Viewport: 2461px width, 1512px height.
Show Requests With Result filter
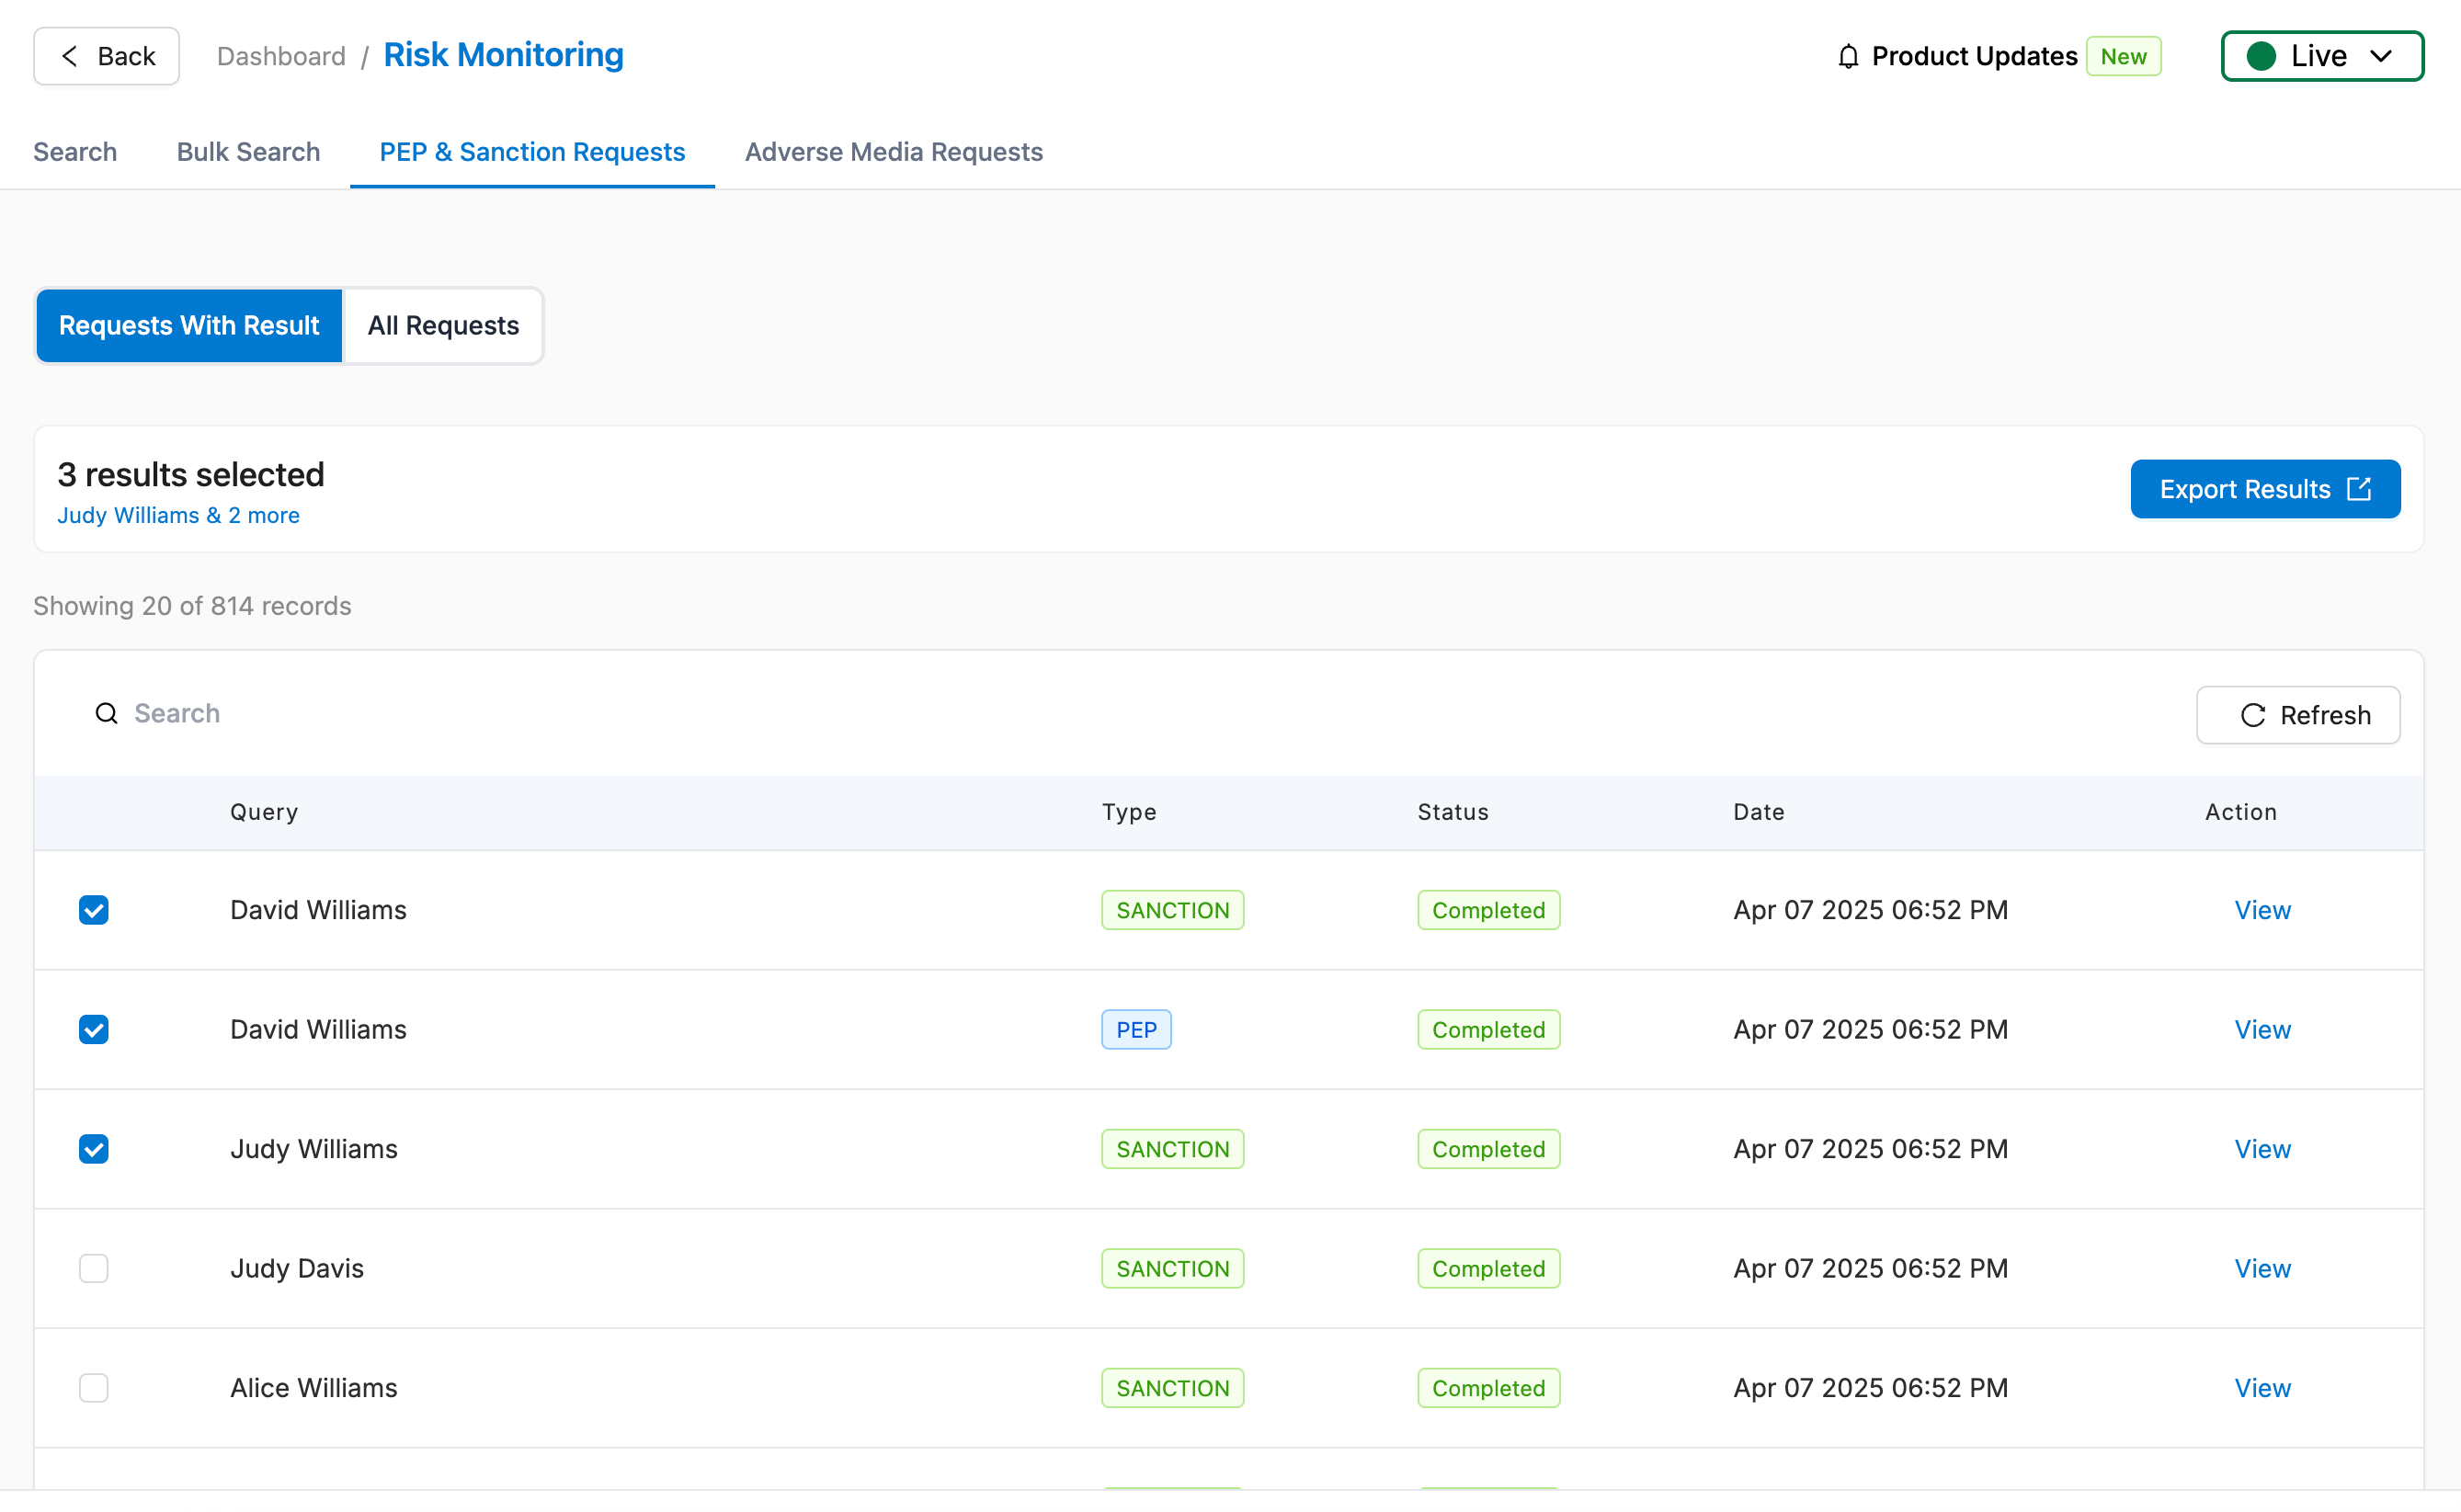coord(189,326)
